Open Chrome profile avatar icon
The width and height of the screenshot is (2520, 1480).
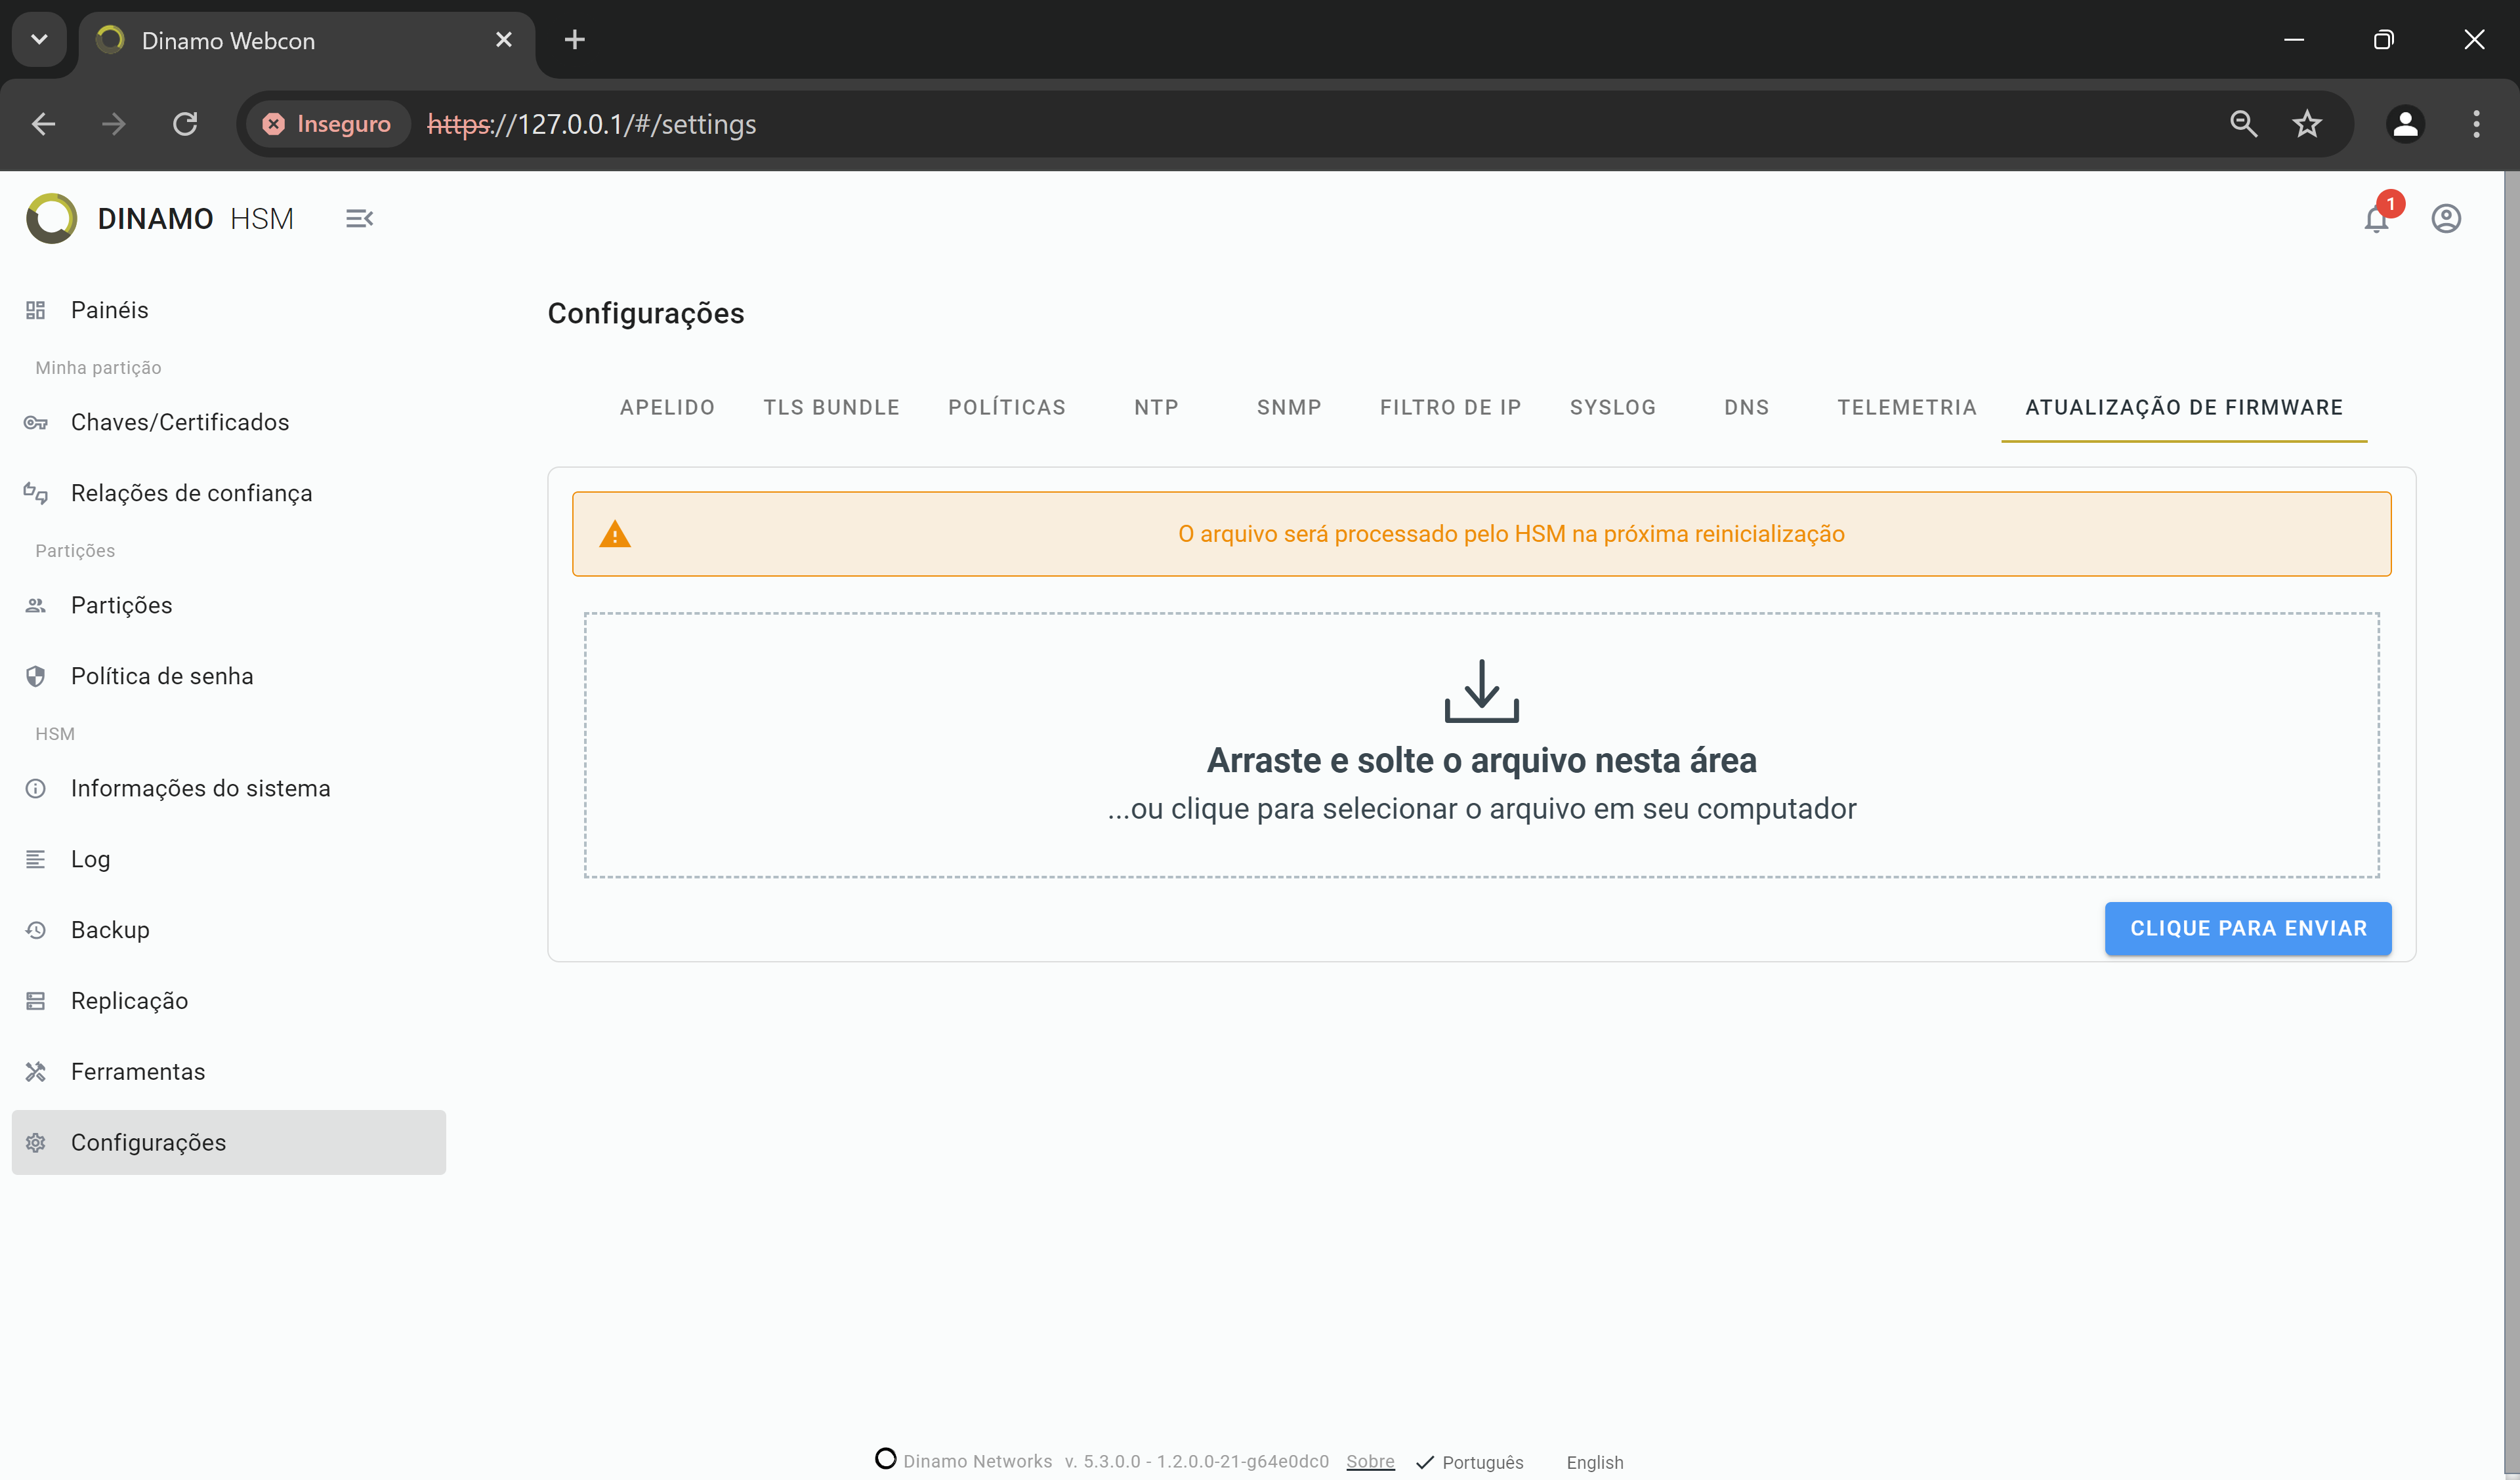point(2405,124)
